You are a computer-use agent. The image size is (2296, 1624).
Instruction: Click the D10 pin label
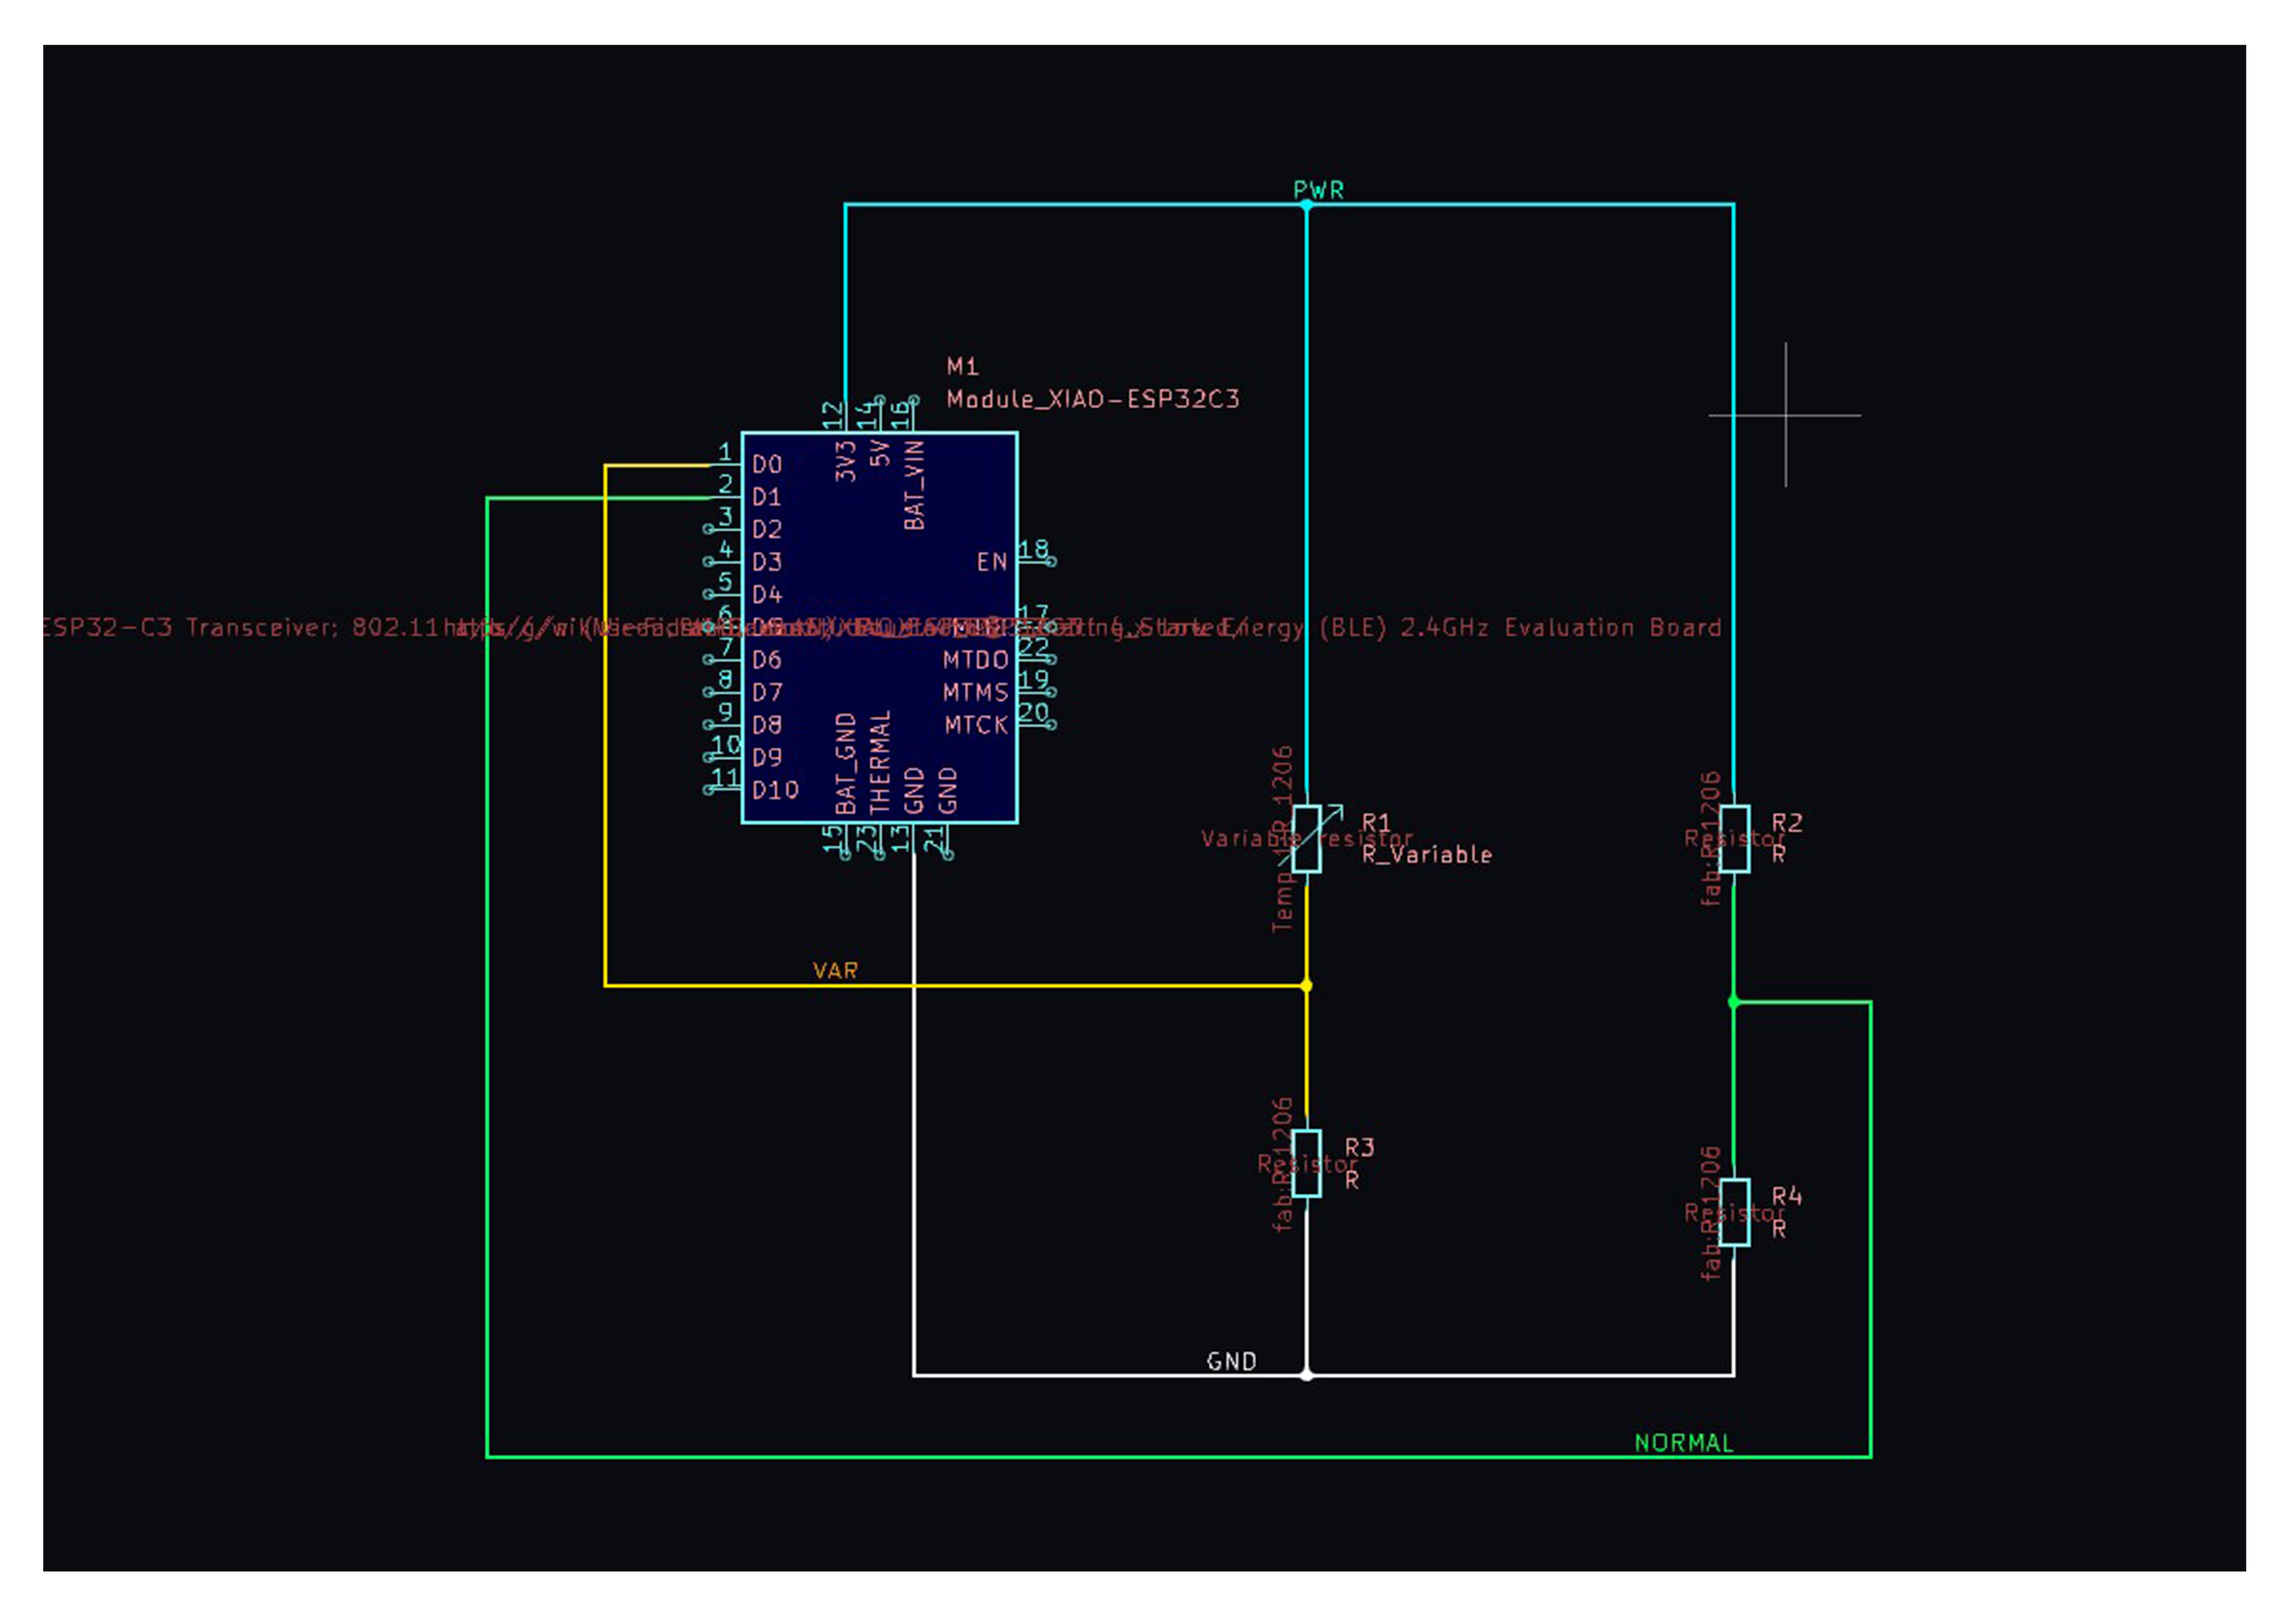(776, 790)
